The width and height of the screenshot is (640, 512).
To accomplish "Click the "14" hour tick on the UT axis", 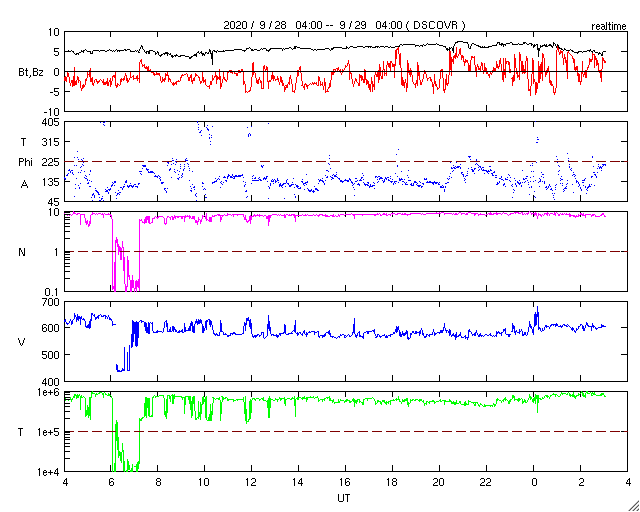I will click(x=299, y=483).
